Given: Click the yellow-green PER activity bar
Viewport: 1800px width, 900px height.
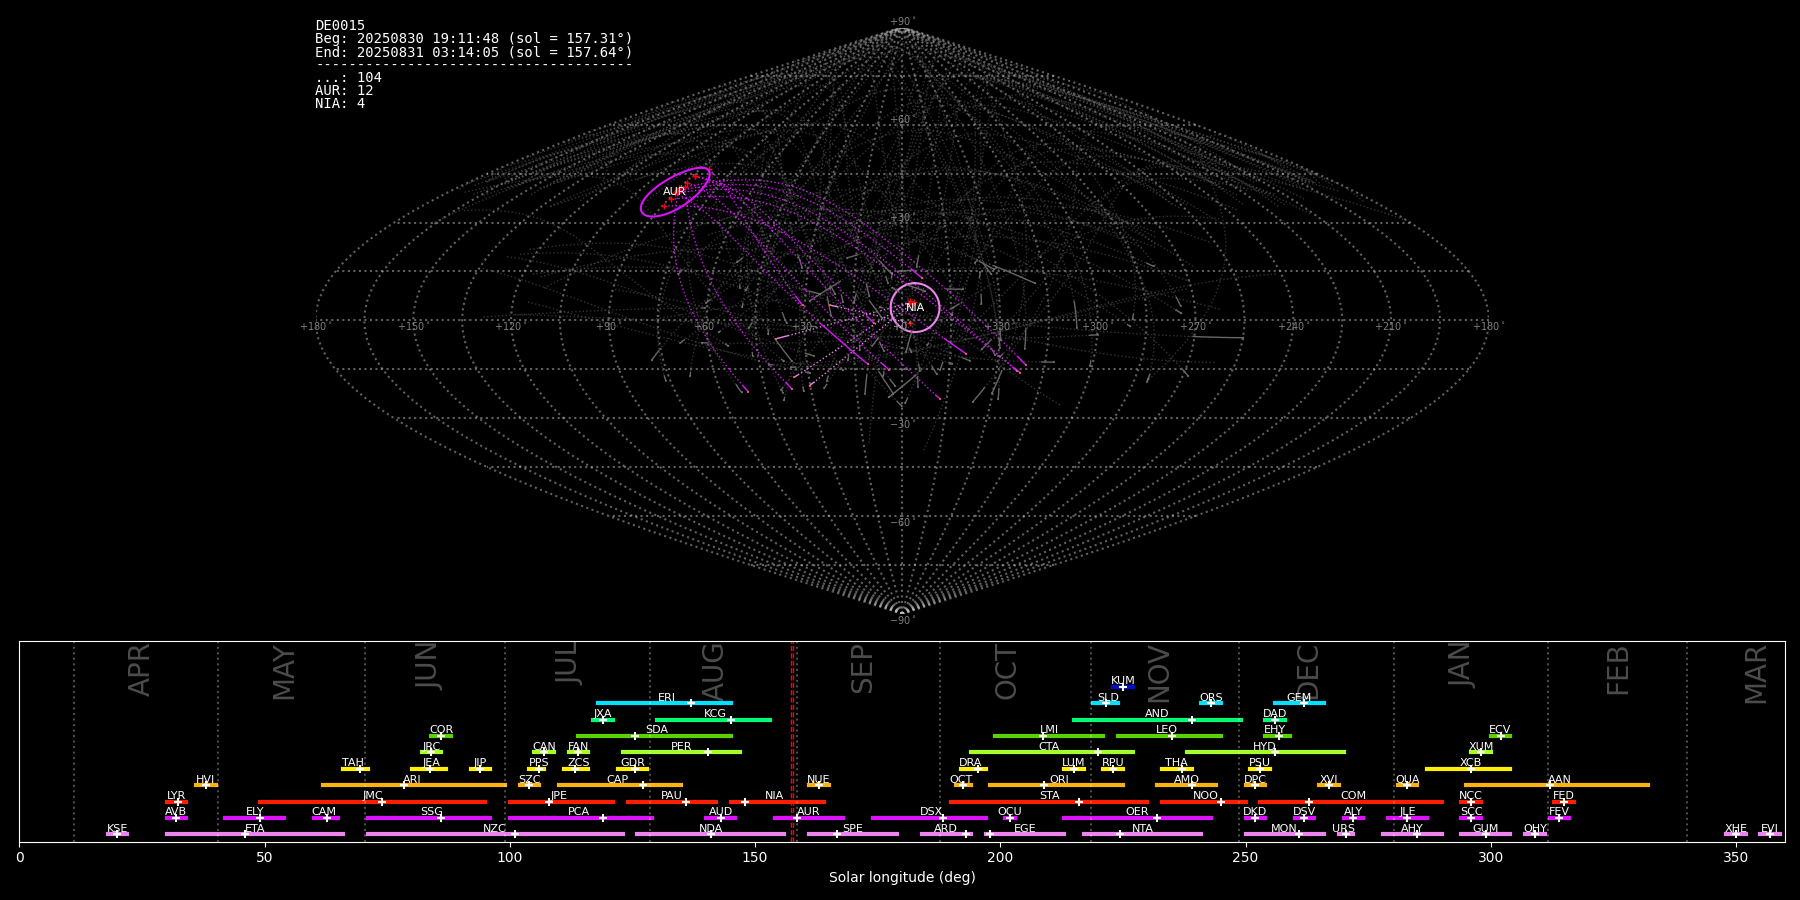Looking at the screenshot, I should (681, 752).
